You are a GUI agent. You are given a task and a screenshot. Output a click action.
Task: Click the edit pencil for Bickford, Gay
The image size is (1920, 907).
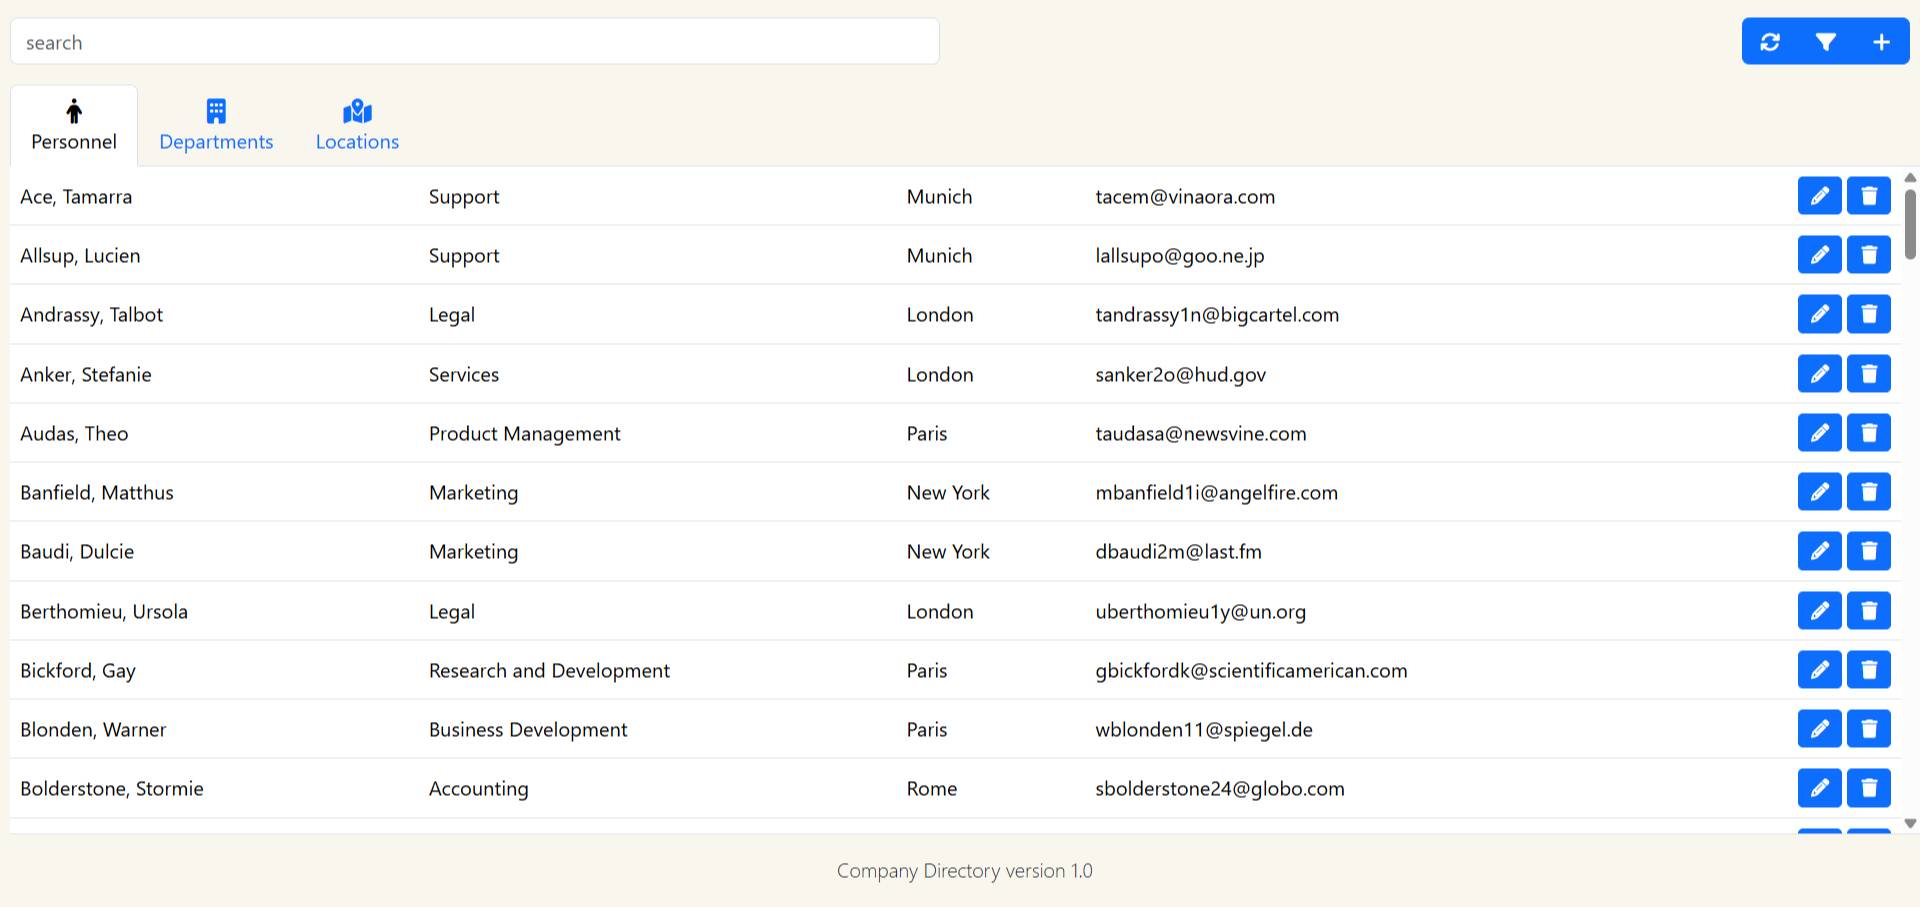[1819, 669]
